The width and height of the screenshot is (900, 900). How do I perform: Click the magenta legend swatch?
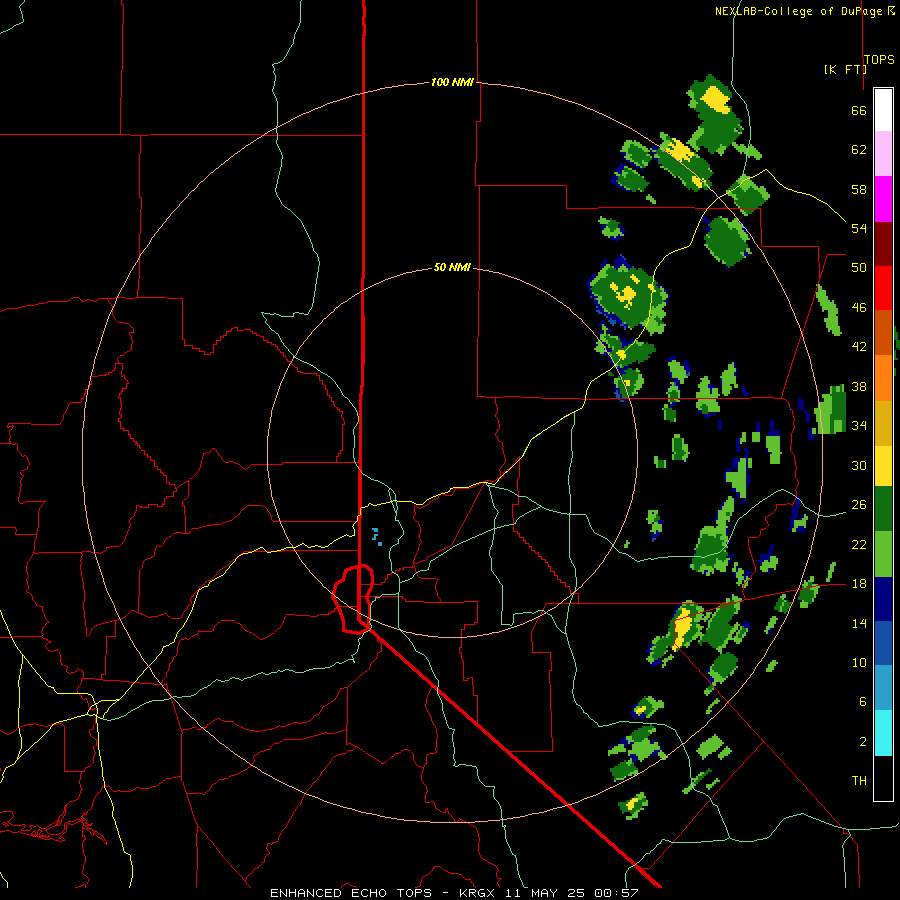pyautogui.click(x=883, y=199)
